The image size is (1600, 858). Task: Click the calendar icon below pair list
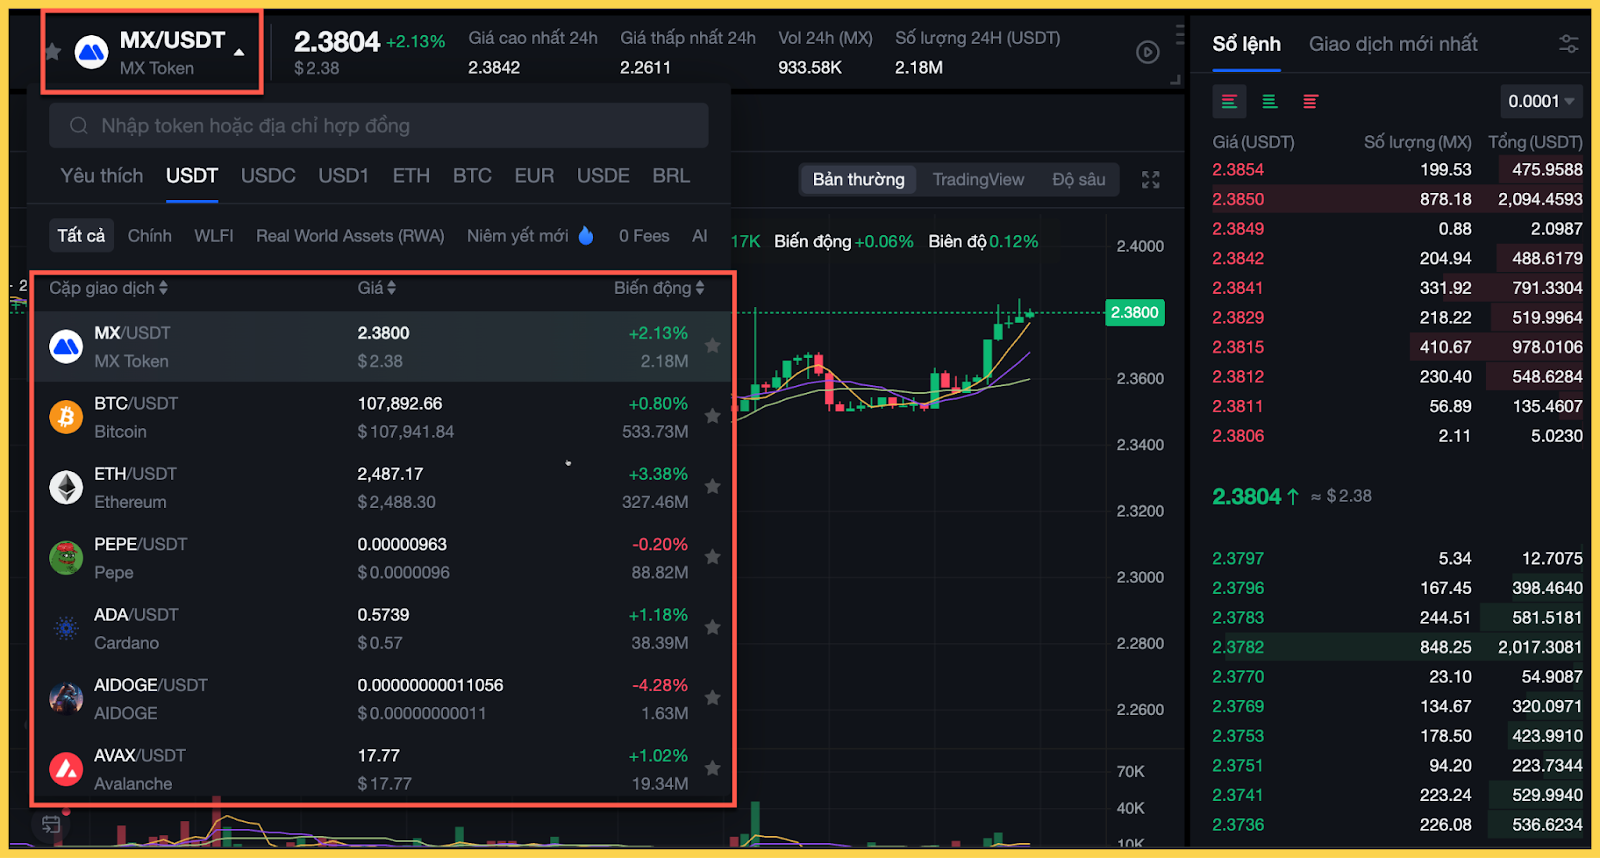[51, 825]
